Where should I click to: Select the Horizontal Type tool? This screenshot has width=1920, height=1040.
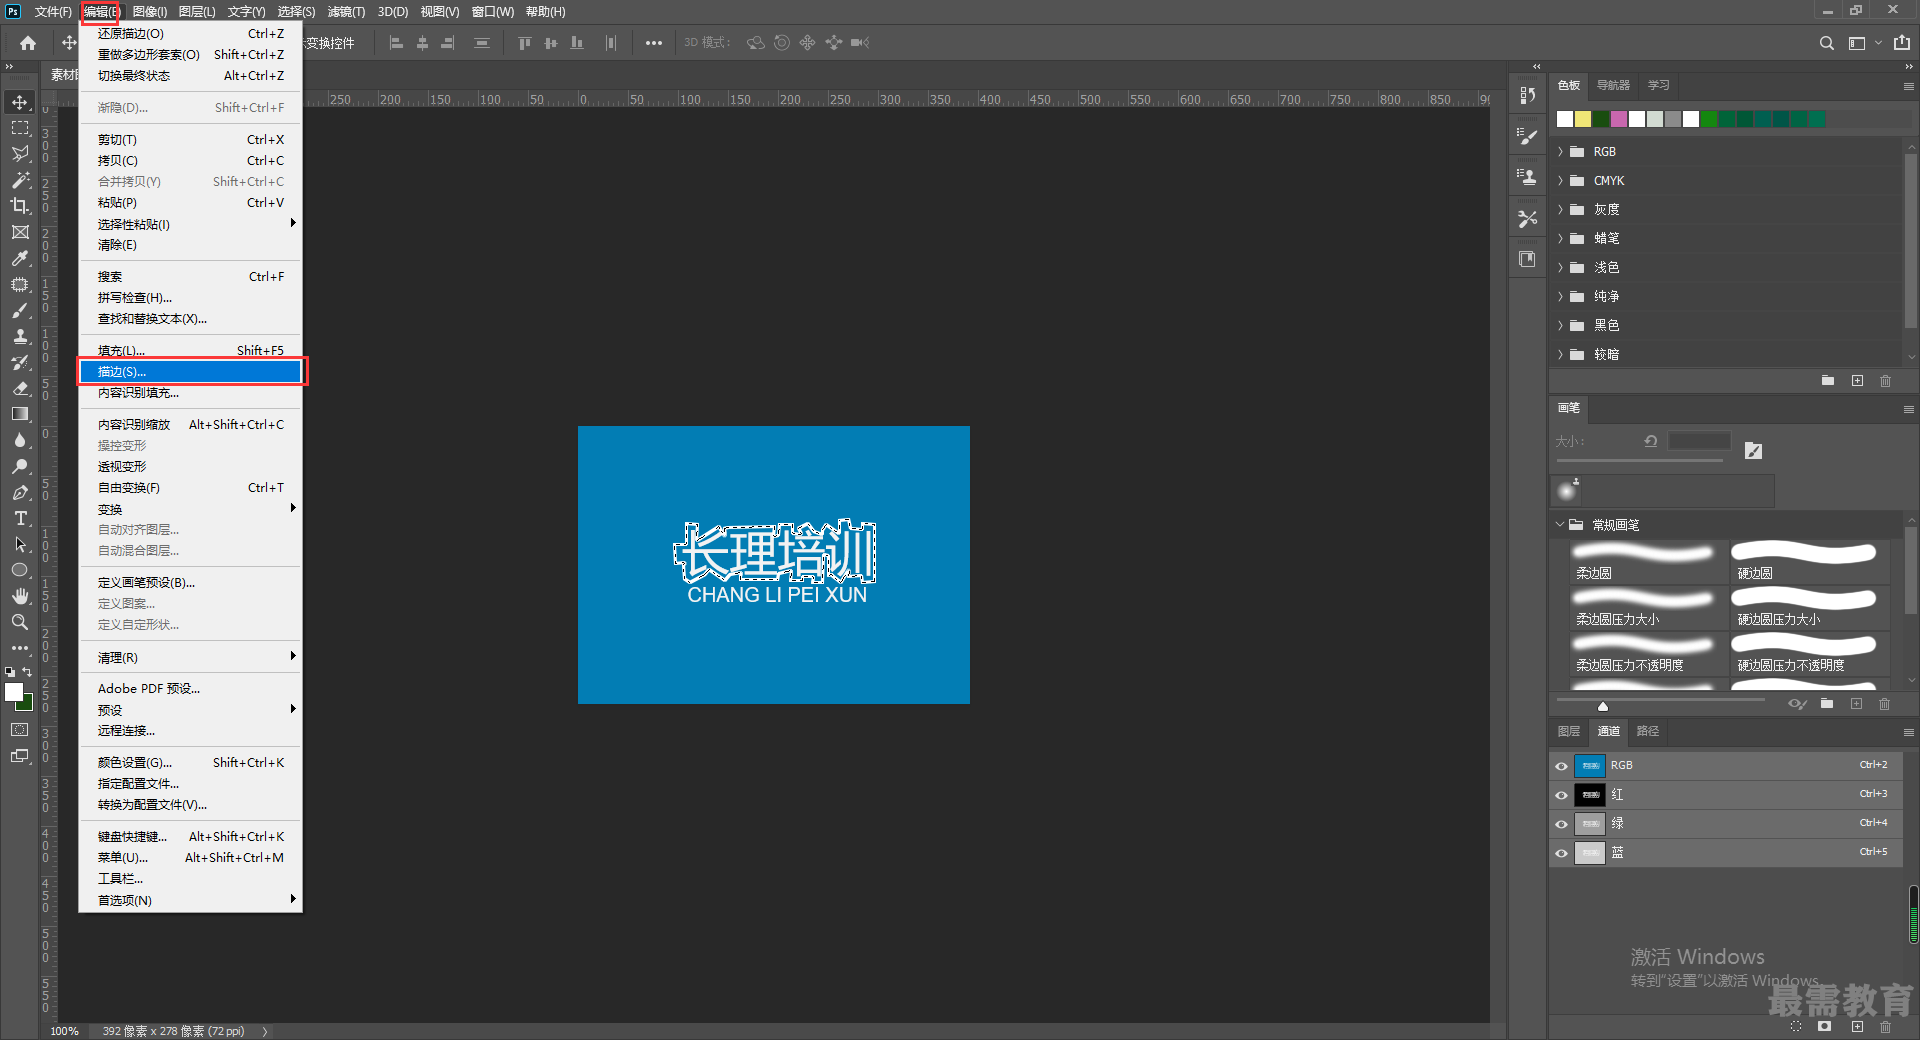[x=20, y=518]
